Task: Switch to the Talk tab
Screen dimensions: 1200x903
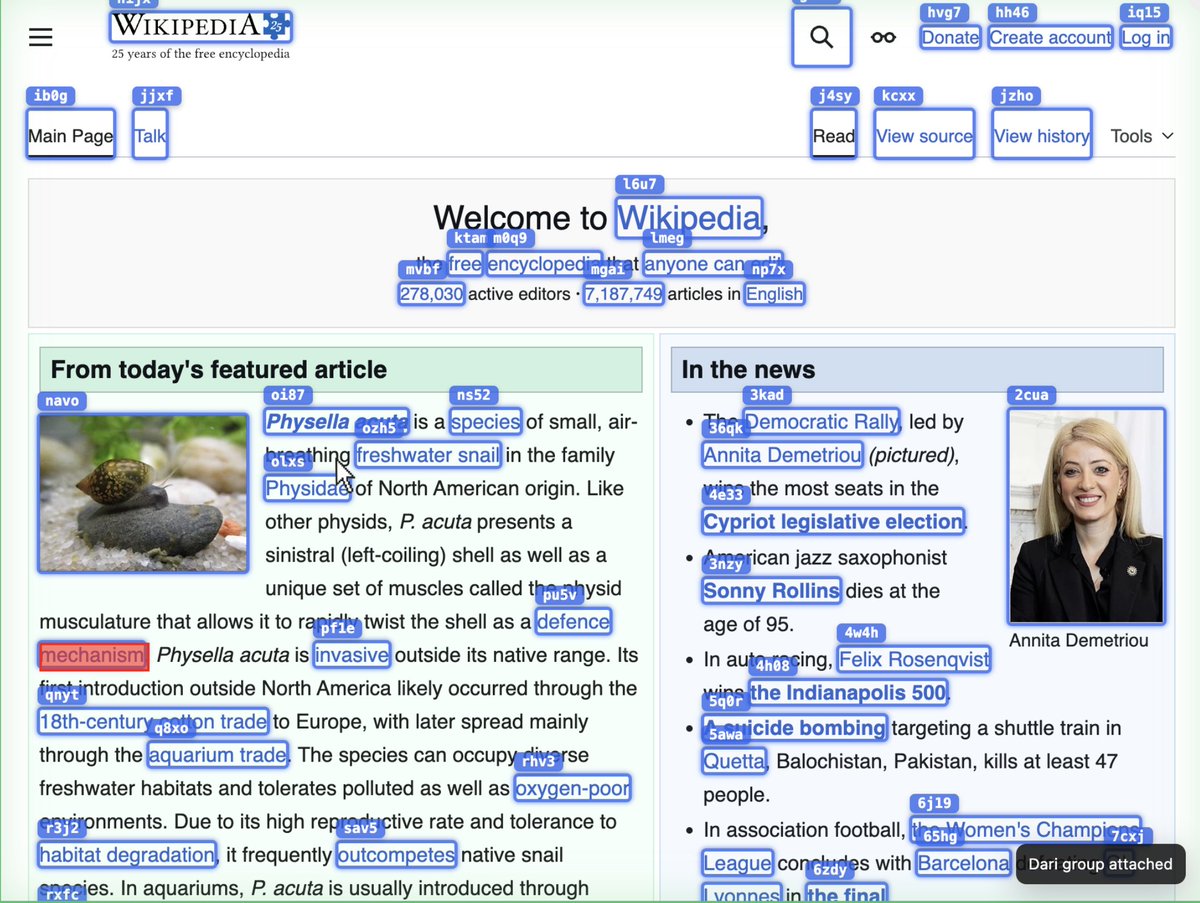Action: pos(150,136)
